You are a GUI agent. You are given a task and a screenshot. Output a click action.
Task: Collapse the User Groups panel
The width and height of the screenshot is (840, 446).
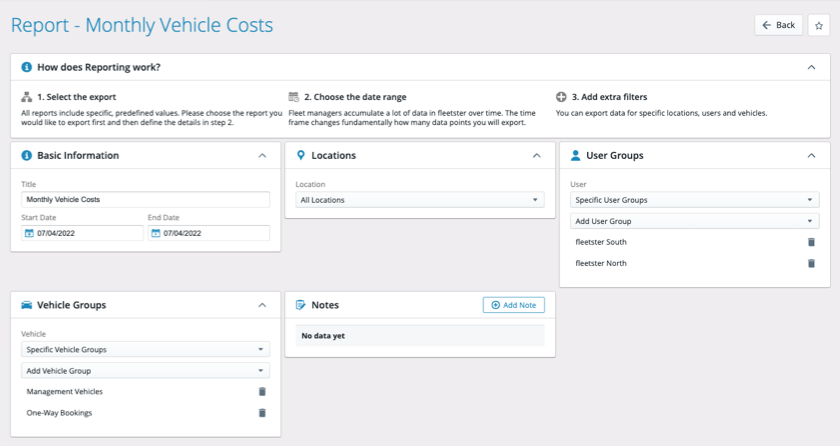tap(811, 156)
